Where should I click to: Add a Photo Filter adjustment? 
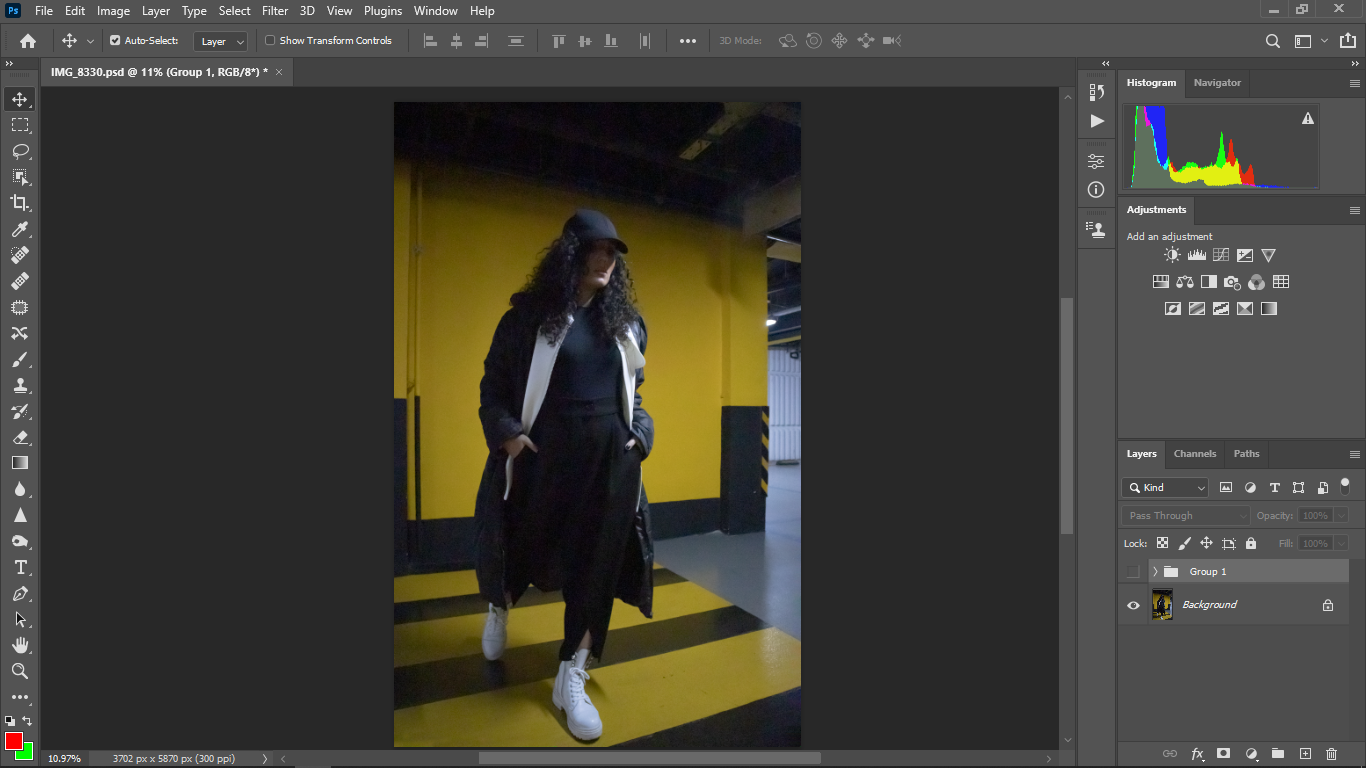(1232, 282)
